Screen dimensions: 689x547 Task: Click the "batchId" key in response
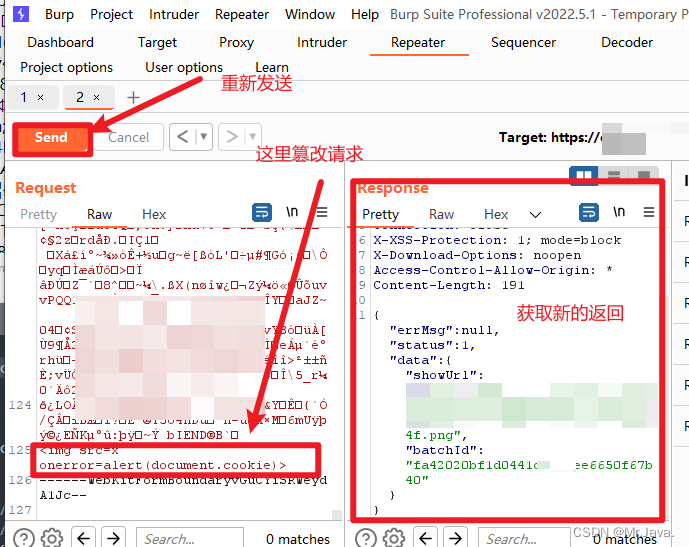pyautogui.click(x=444, y=450)
